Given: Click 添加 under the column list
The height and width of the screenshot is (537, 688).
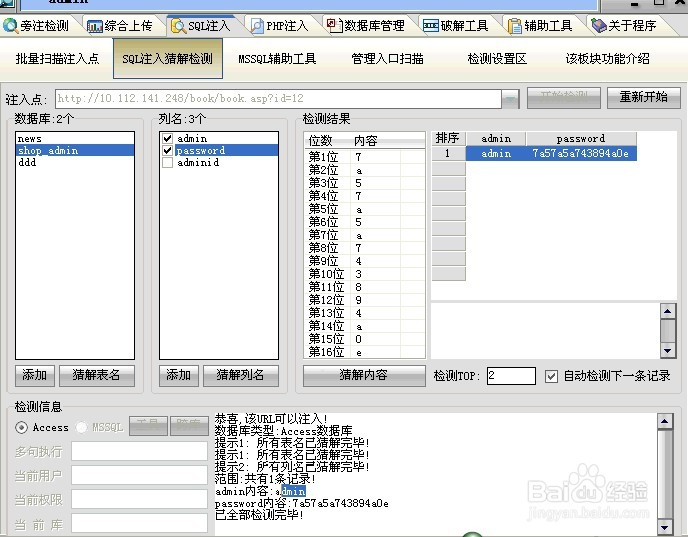Looking at the screenshot, I should click(179, 376).
